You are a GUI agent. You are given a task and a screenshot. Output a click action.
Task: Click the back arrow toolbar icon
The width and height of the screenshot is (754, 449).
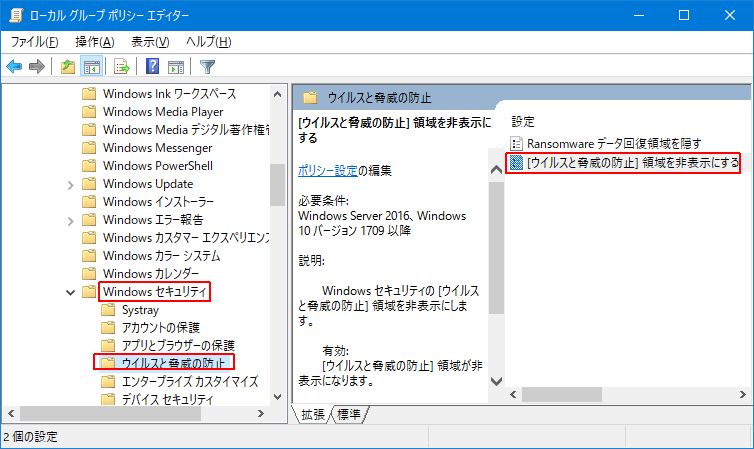click(14, 67)
